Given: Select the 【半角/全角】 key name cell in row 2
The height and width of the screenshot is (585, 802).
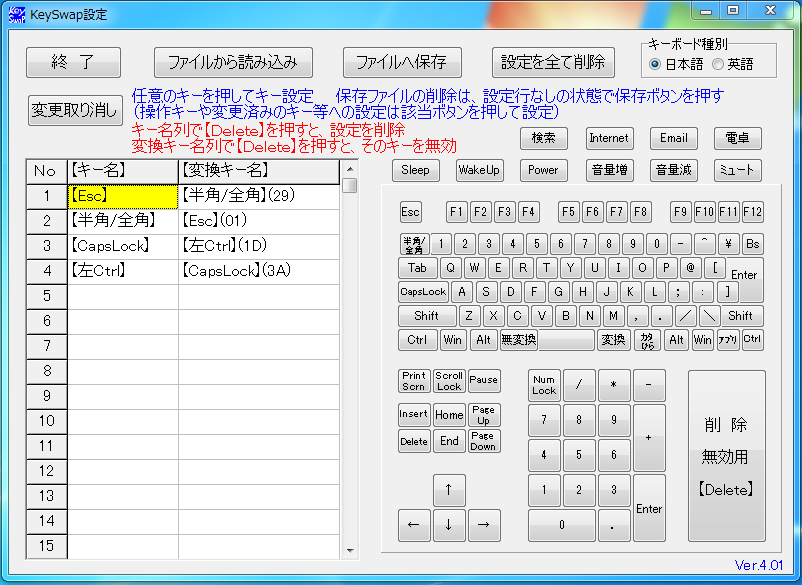Looking at the screenshot, I should pyautogui.click(x=123, y=221).
